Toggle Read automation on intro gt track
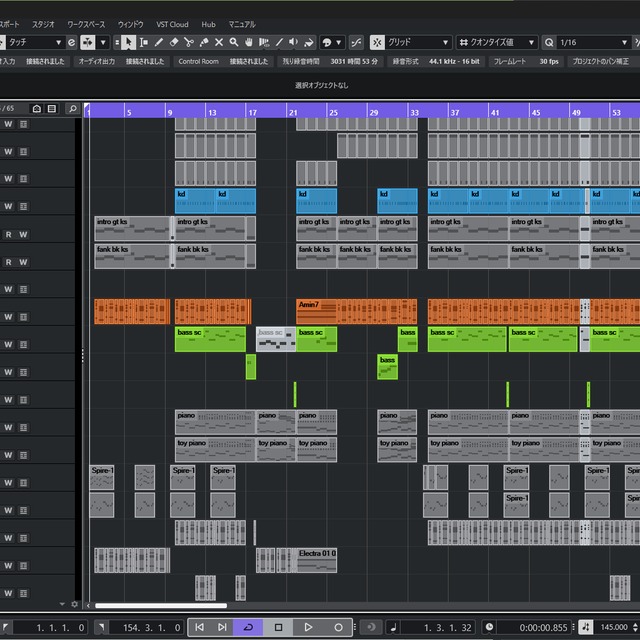 coord(8,234)
